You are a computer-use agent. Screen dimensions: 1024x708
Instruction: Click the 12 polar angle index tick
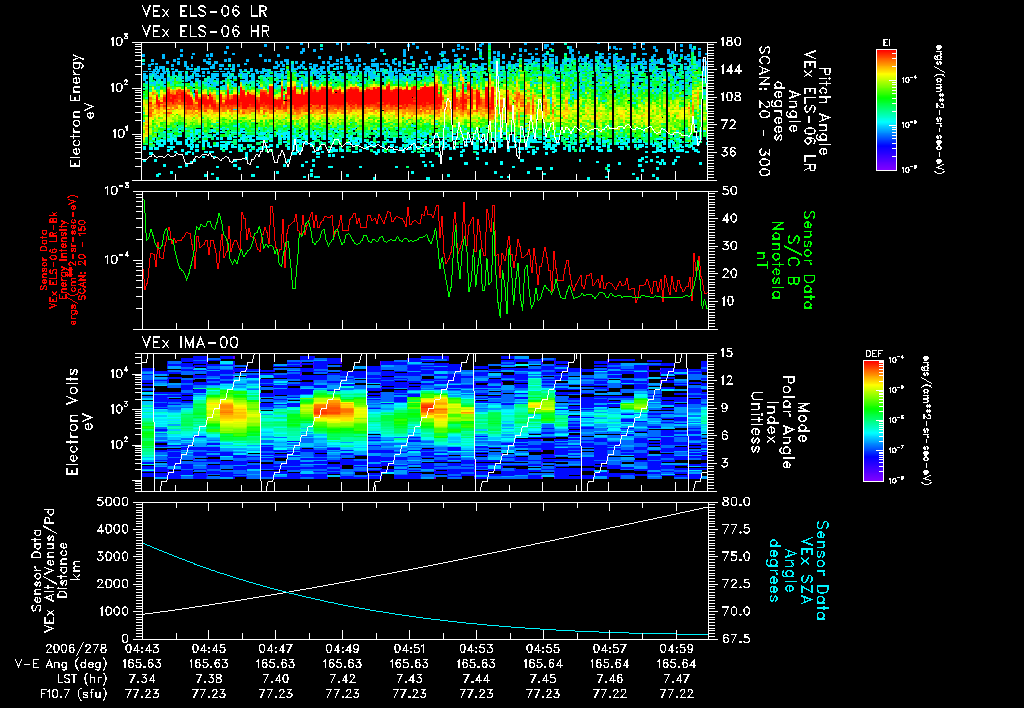[727, 380]
